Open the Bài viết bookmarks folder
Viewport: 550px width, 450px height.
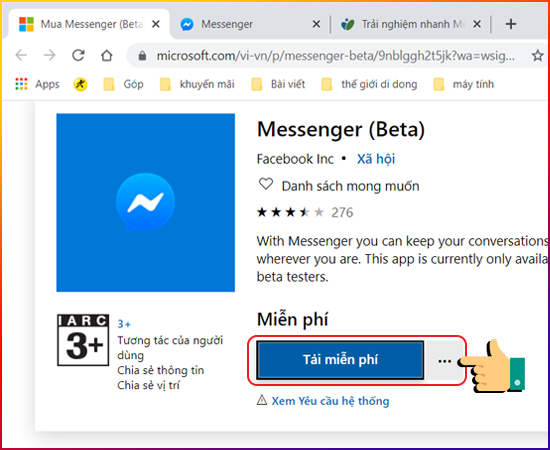pyautogui.click(x=278, y=84)
